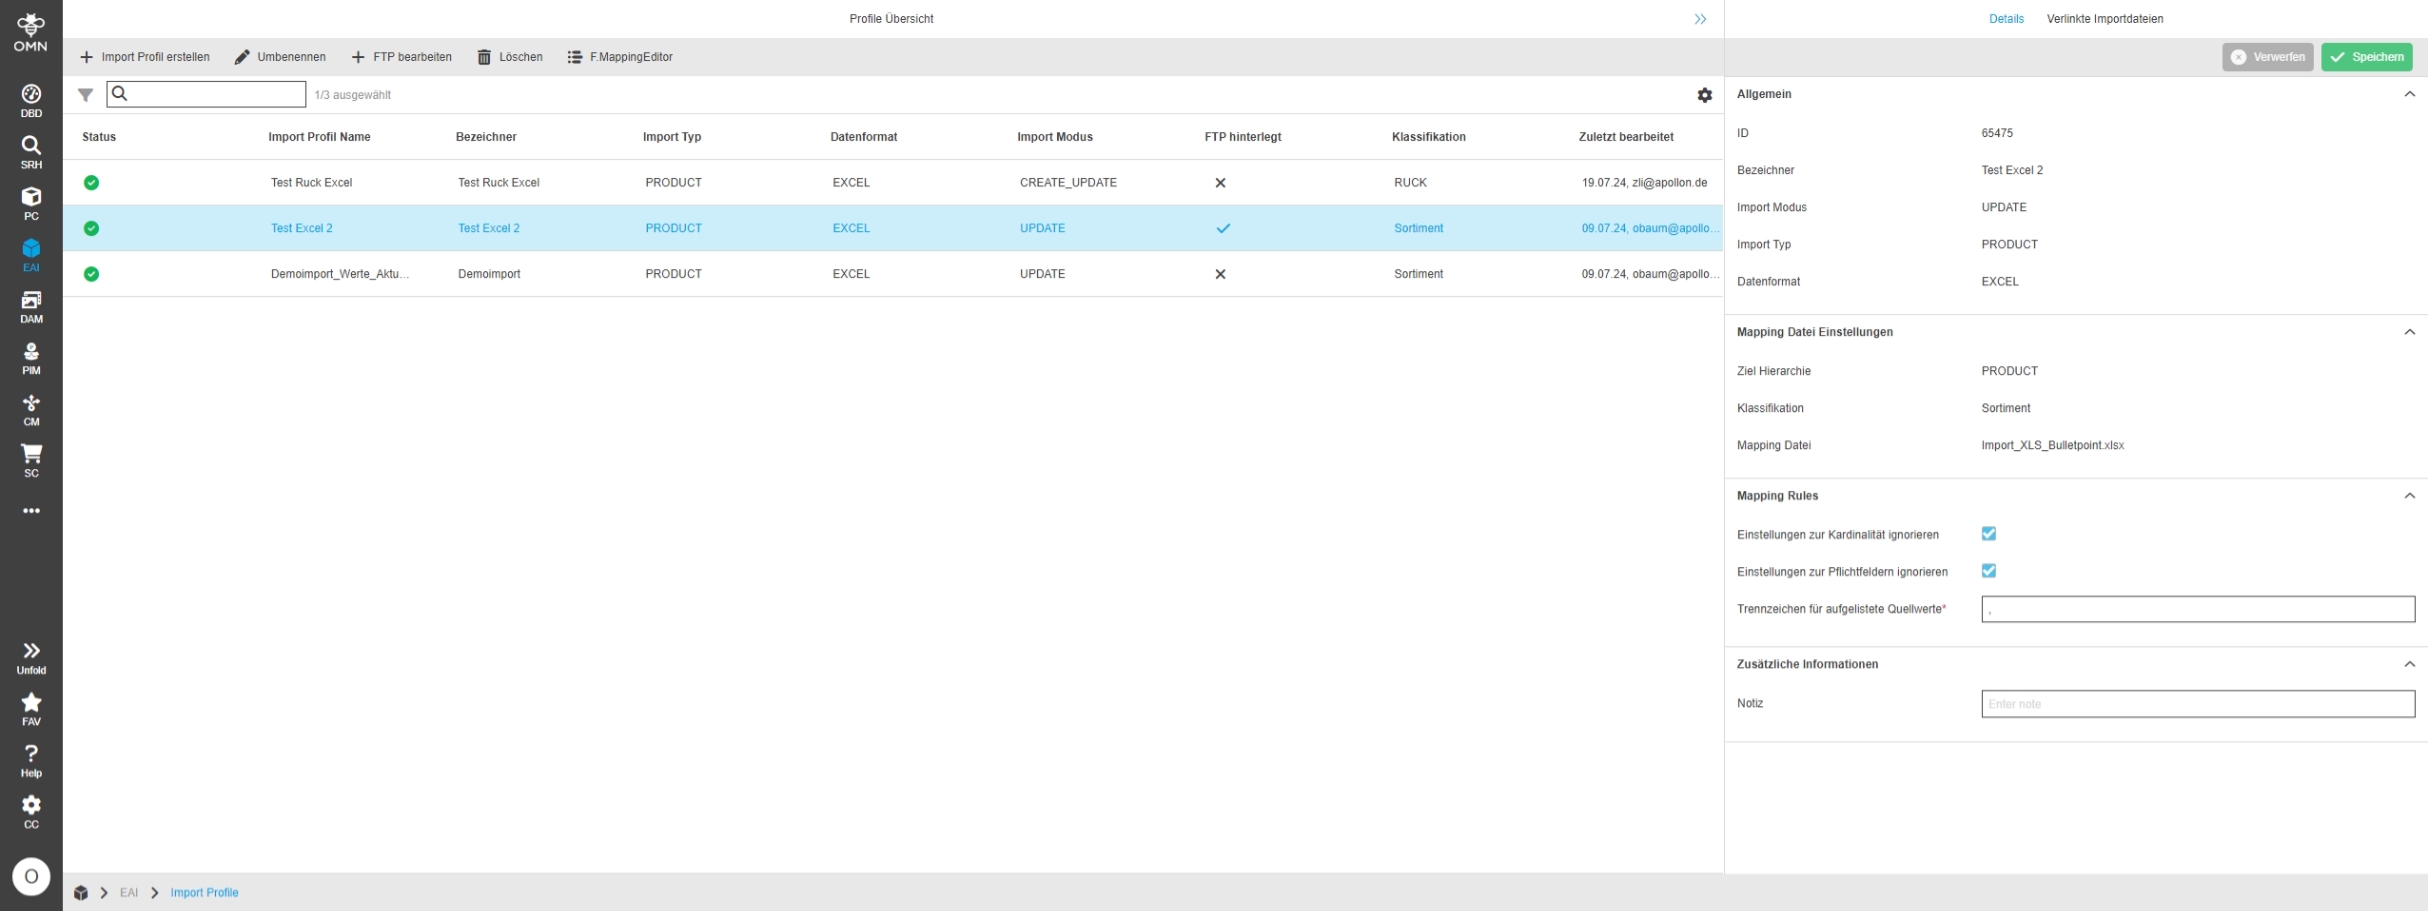Viewport: 2428px width, 911px height.
Task: Sort by Zuletzt bearbeitet column
Action: pos(1626,137)
